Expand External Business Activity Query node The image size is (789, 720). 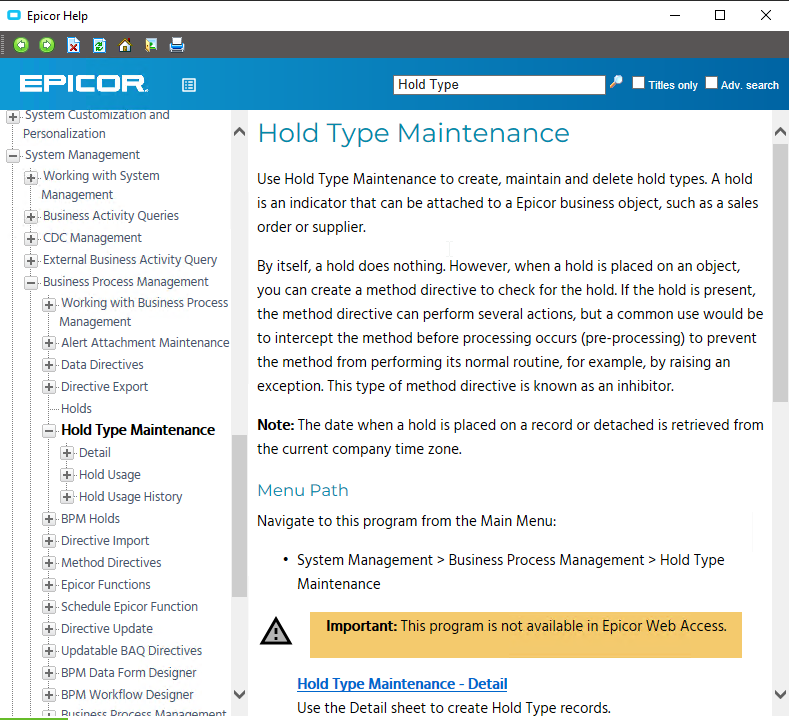(31, 261)
